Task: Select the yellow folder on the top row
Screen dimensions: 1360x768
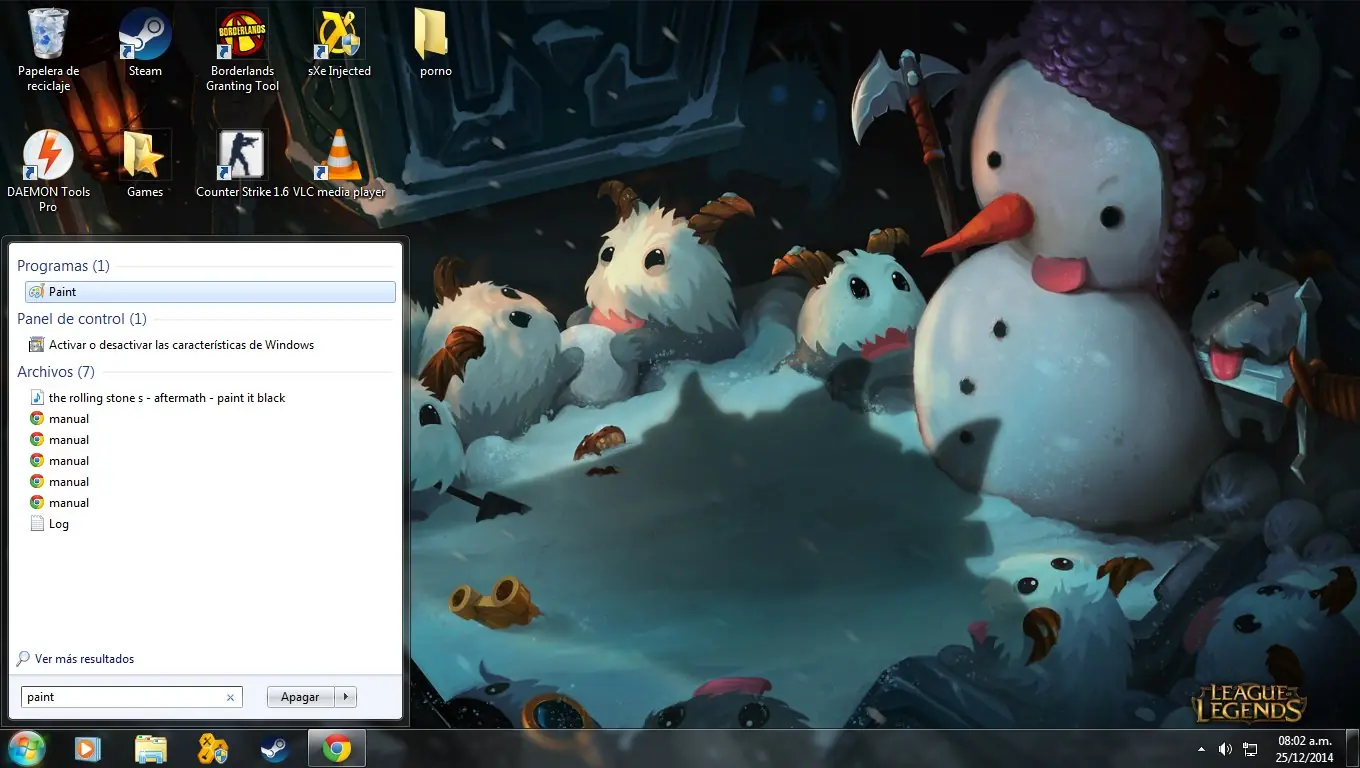Action: [435, 43]
